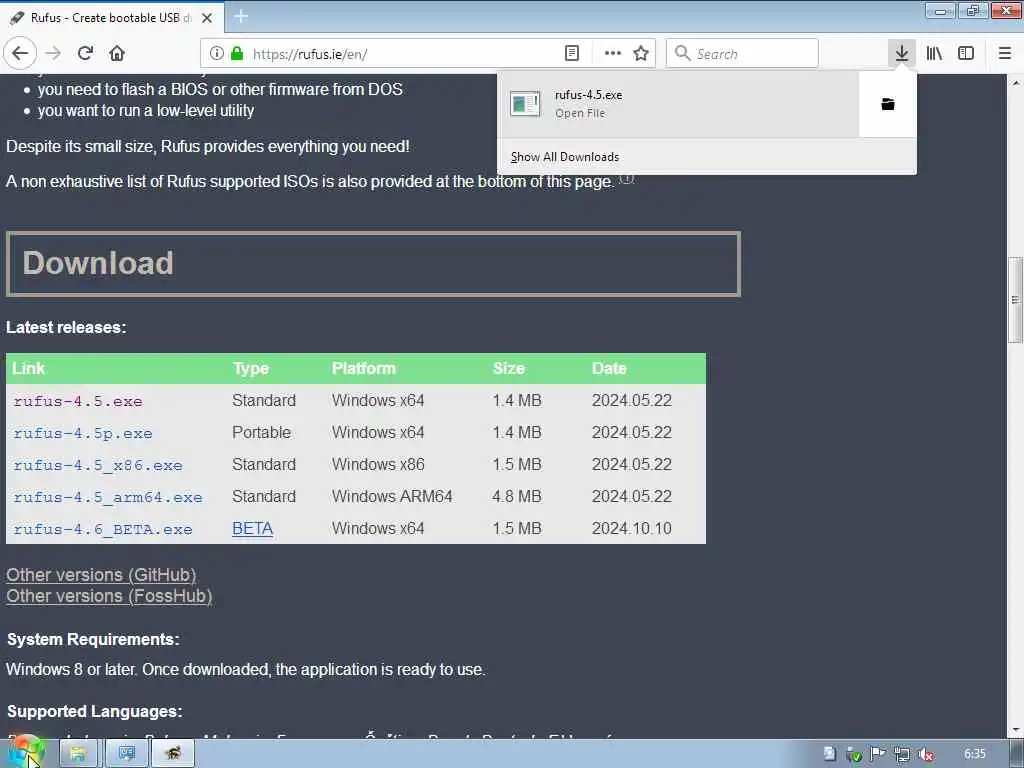Open the second pinned taskbar program icon
The height and width of the screenshot is (768, 1024).
pyautogui.click(x=126, y=754)
